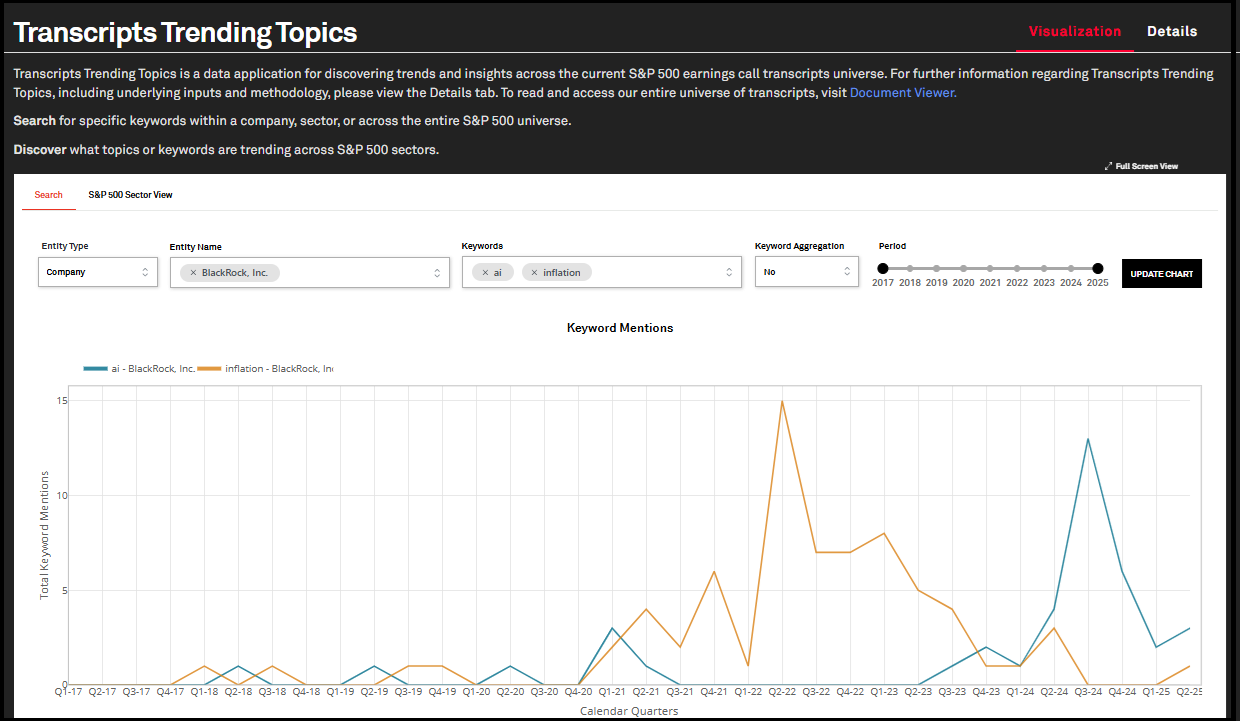Click the 2017 start handle on Period slider
The image size is (1240, 721).
tap(882, 268)
